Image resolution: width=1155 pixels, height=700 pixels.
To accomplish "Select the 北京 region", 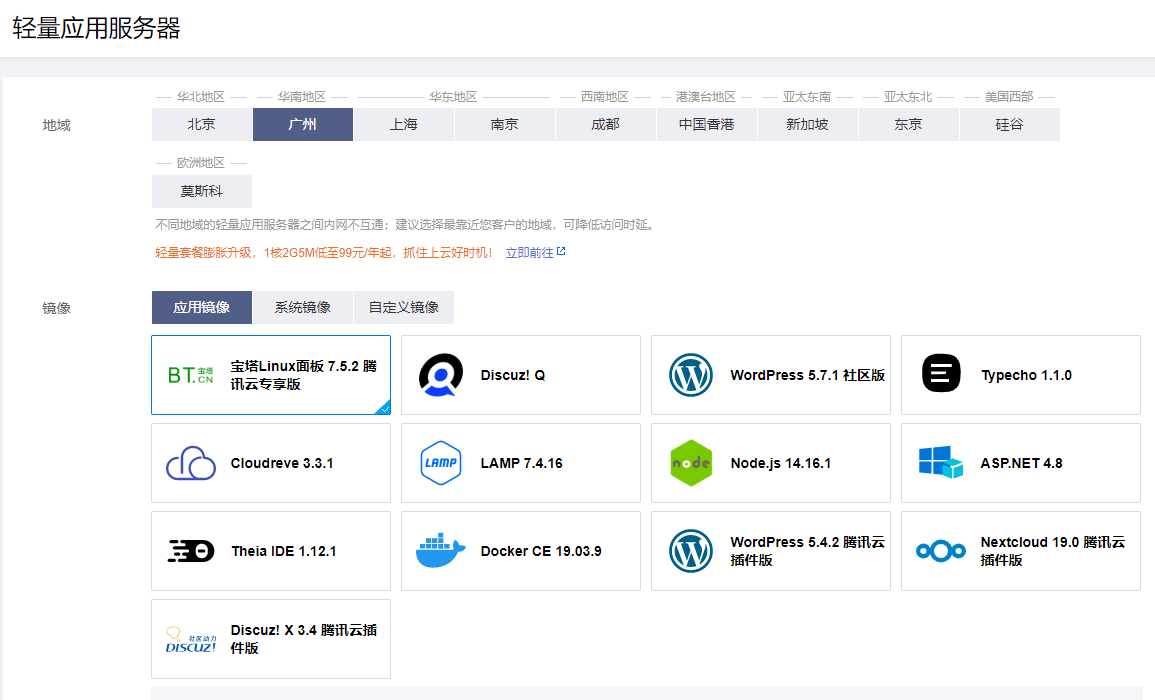I will (202, 125).
